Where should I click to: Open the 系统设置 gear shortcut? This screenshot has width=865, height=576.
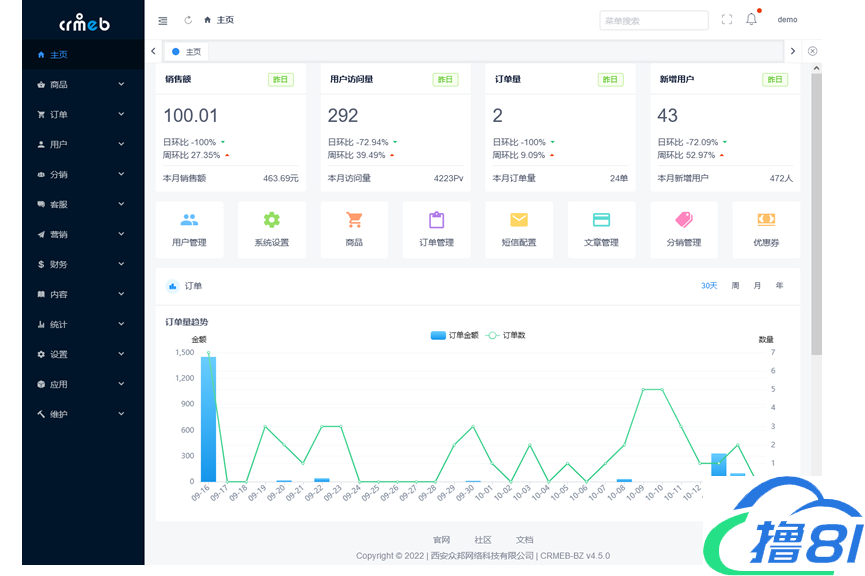(x=271, y=221)
